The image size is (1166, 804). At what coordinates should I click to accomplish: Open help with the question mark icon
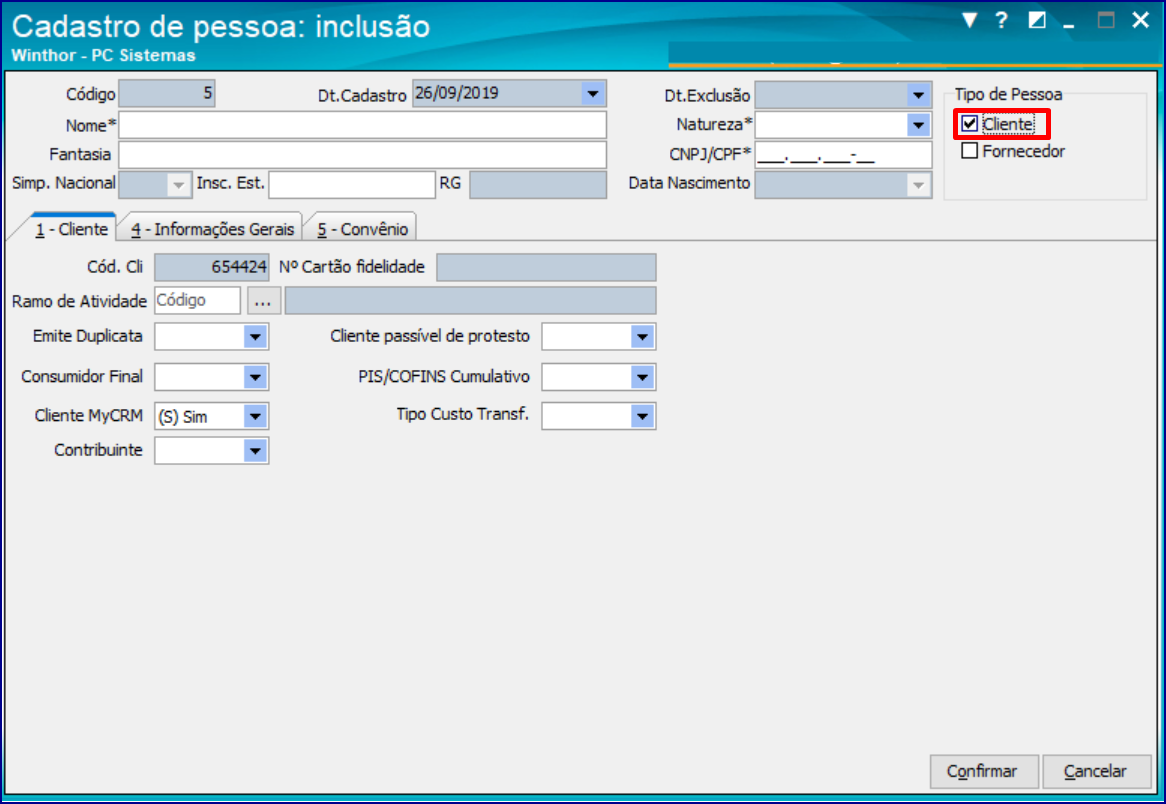(x=1001, y=20)
